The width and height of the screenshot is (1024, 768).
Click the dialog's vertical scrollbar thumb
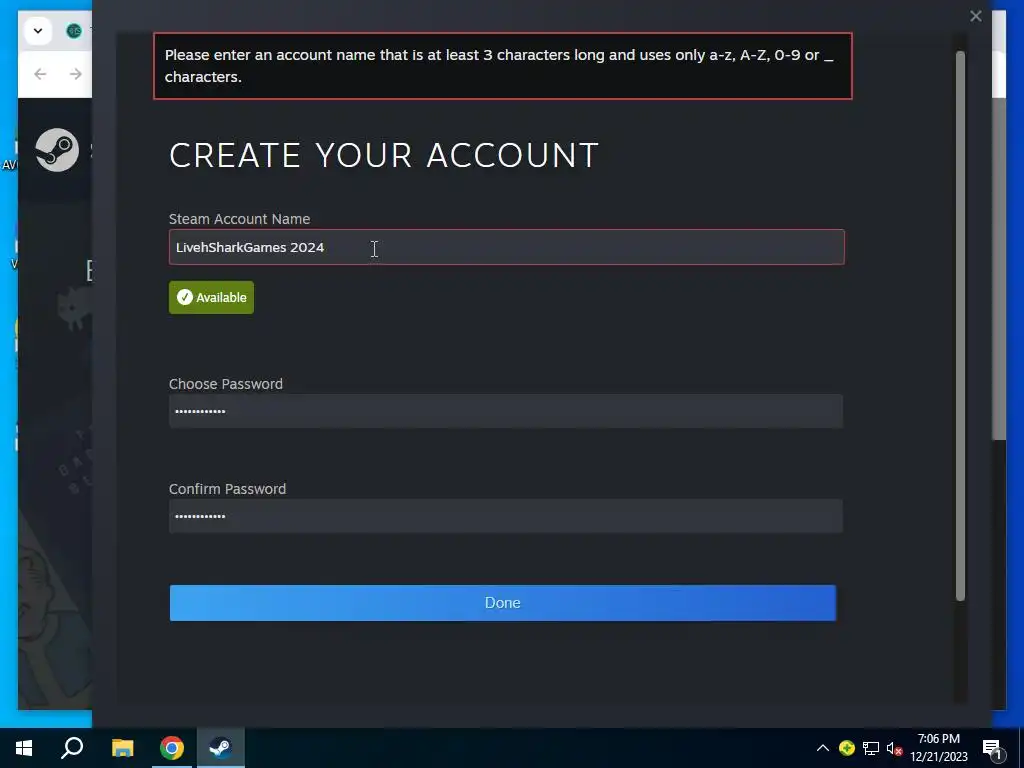(x=960, y=325)
